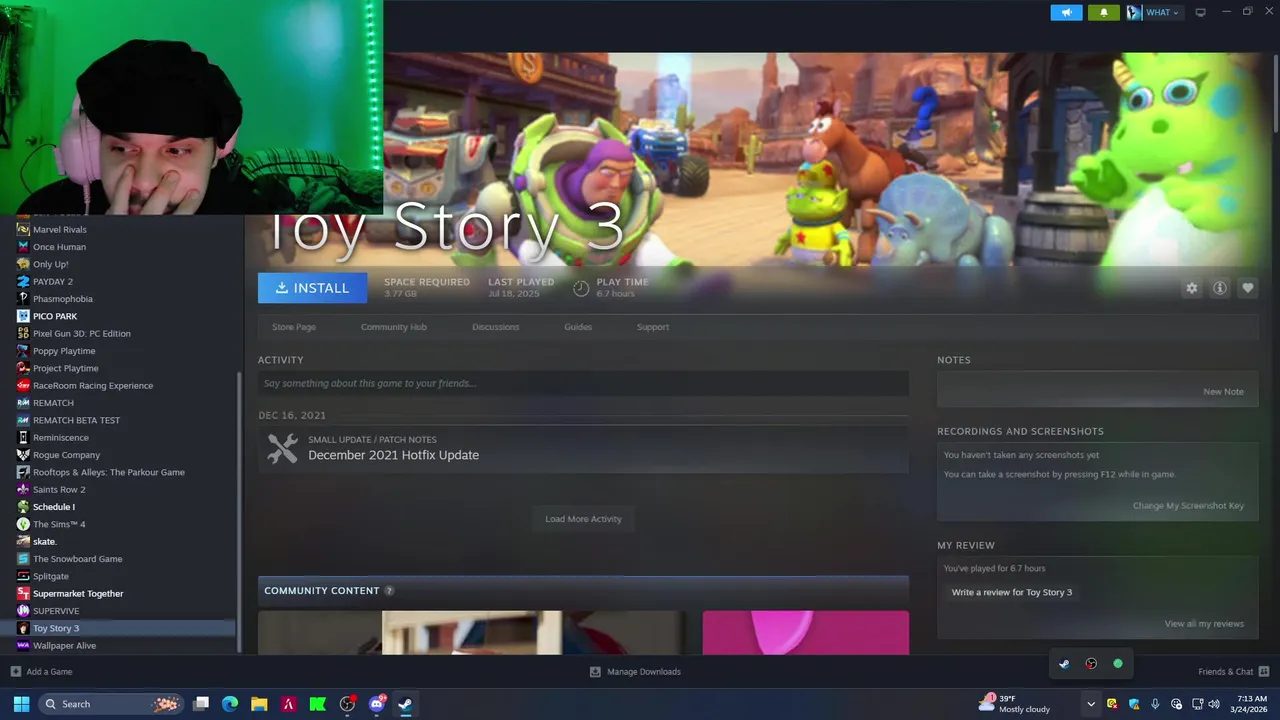1280x720 pixels.
Task: Open the Community Hub tab
Action: (394, 327)
